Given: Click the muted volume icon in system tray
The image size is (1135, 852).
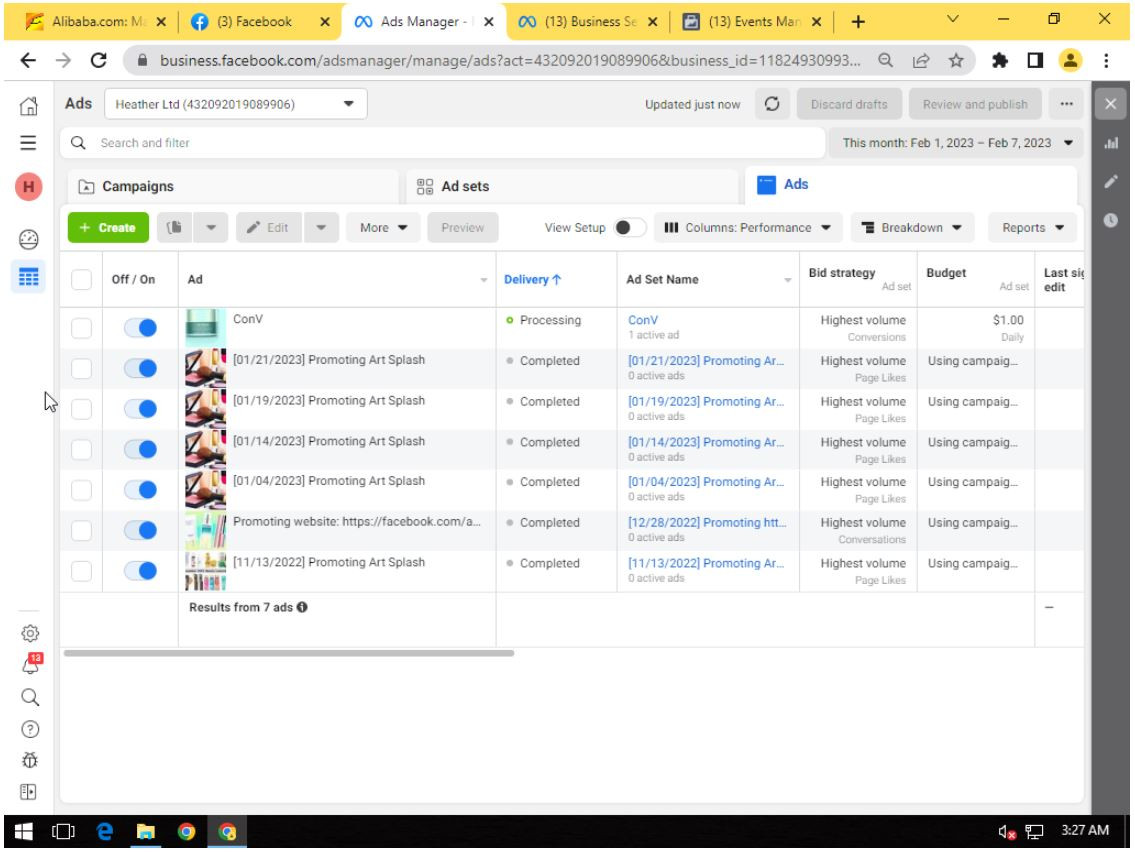Looking at the screenshot, I should (1006, 832).
